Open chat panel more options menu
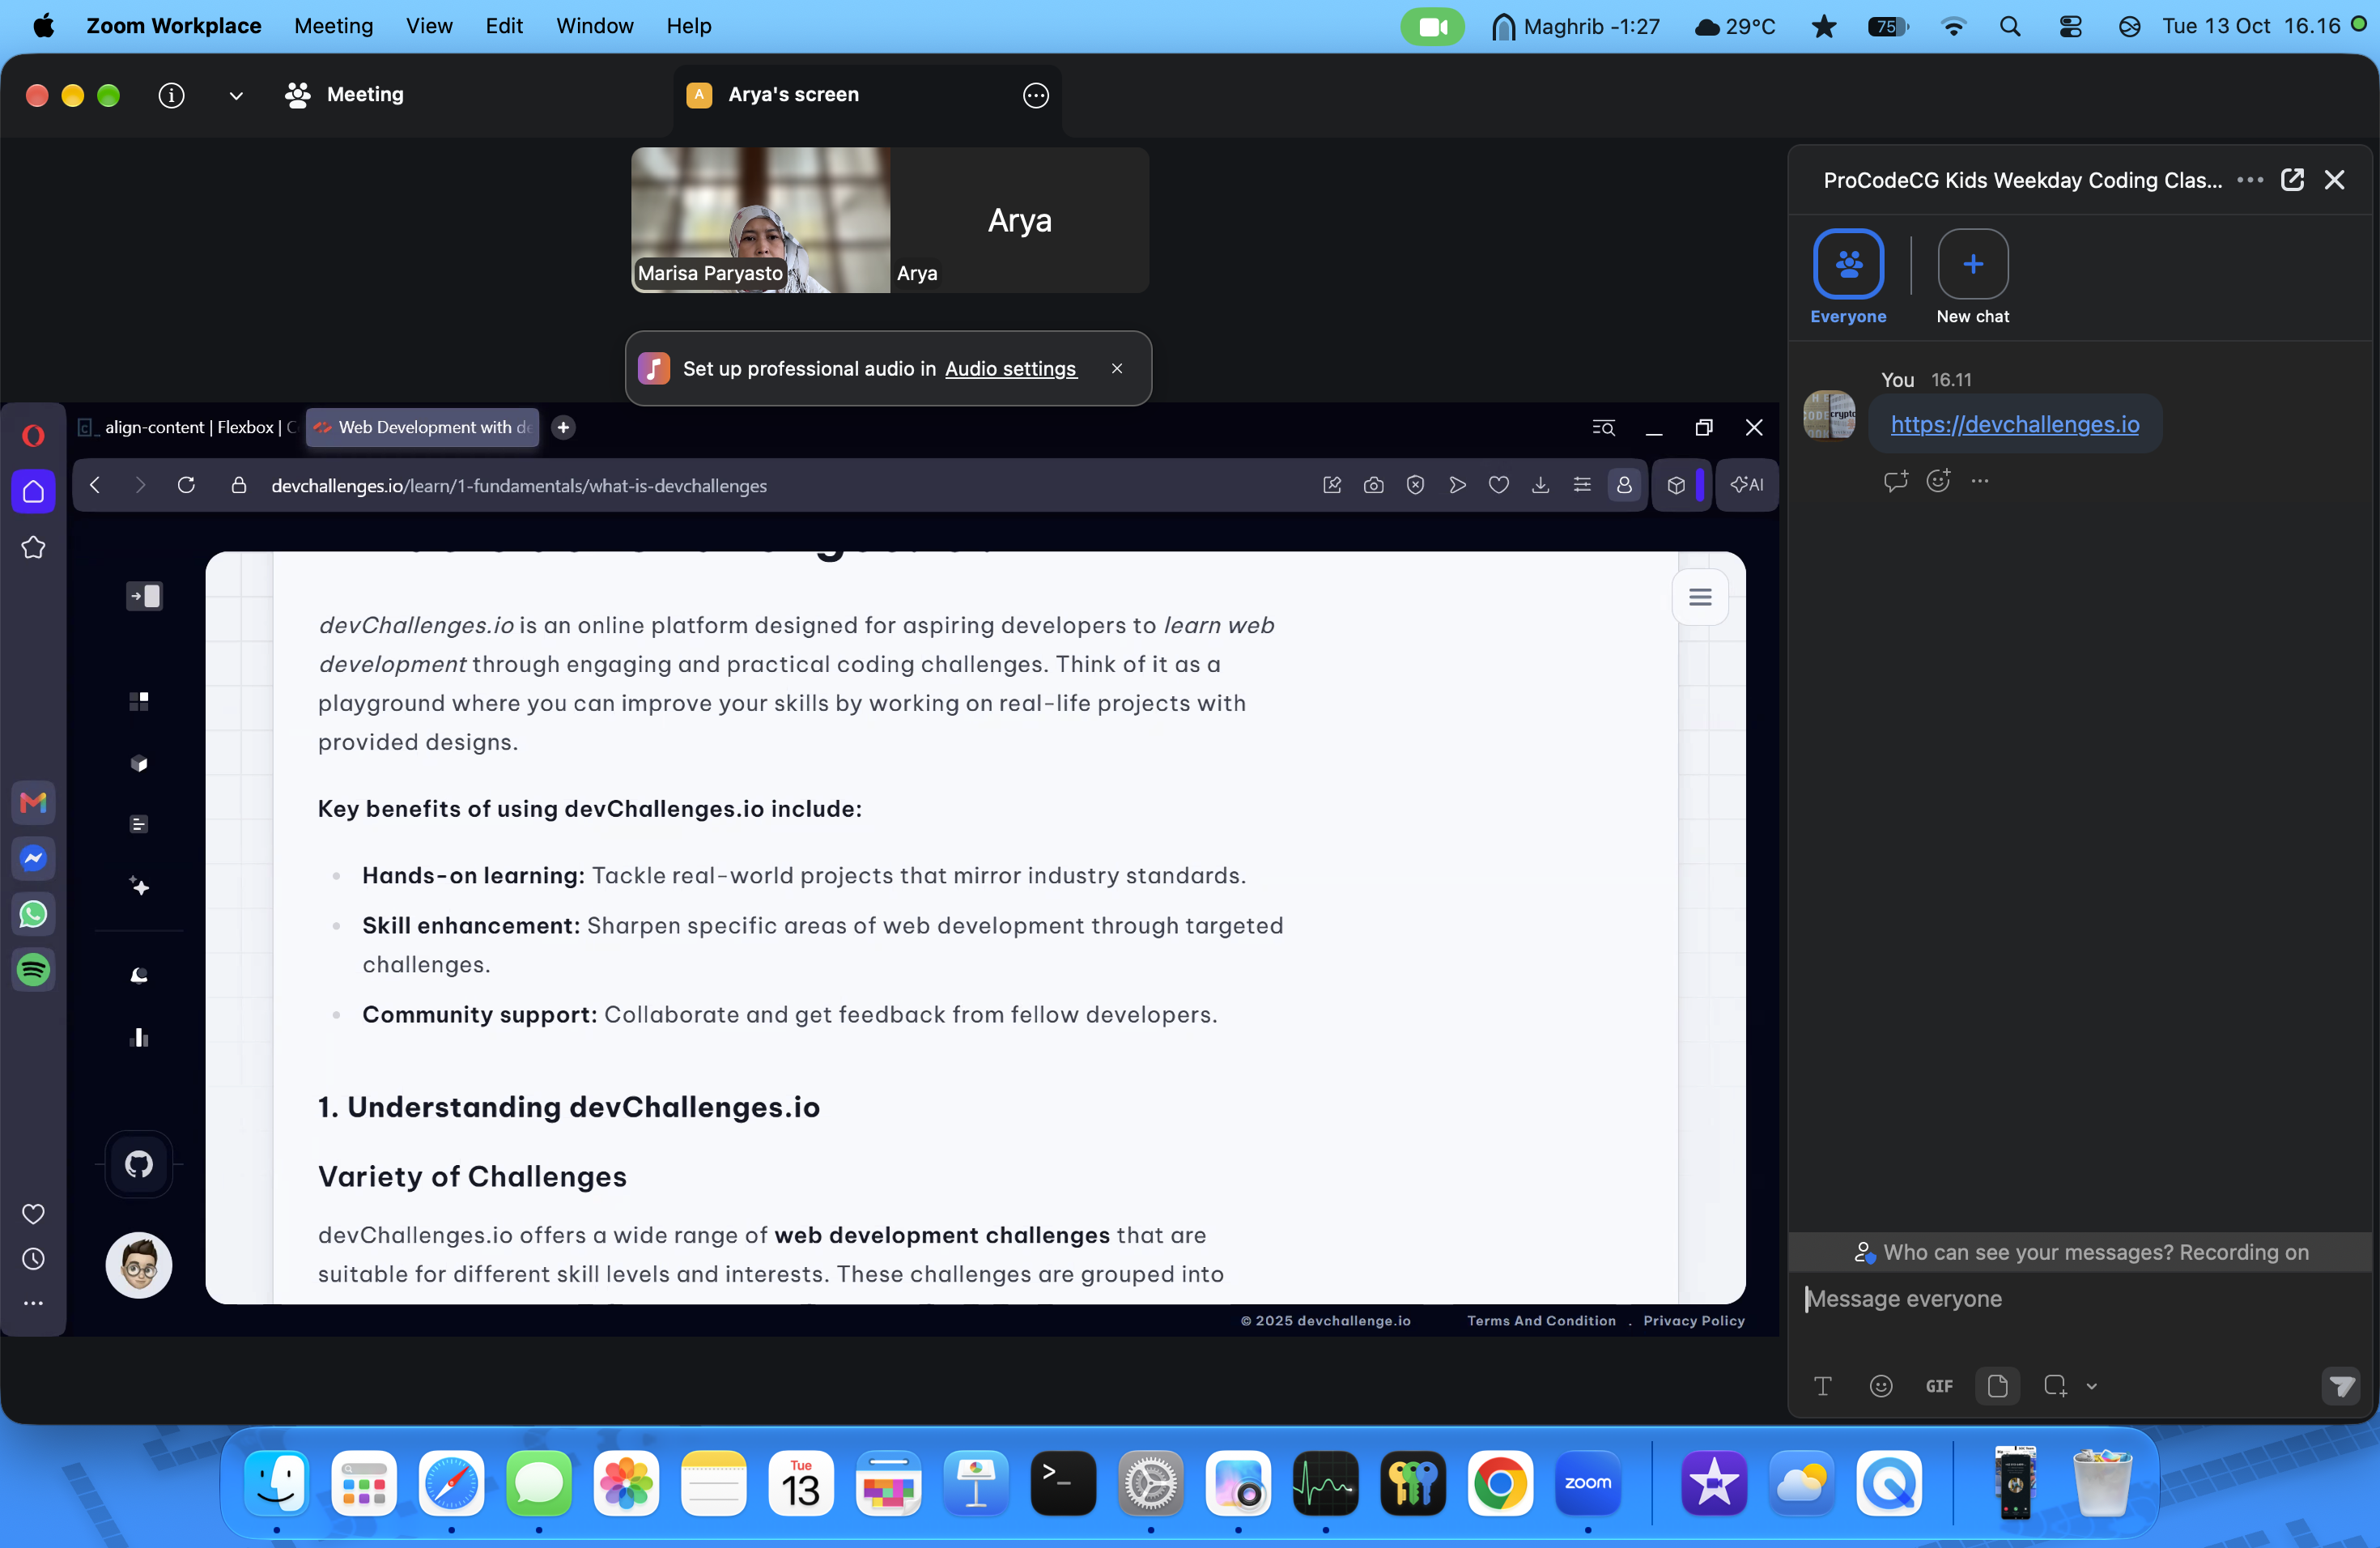The height and width of the screenshot is (1548, 2380). 2250,180
